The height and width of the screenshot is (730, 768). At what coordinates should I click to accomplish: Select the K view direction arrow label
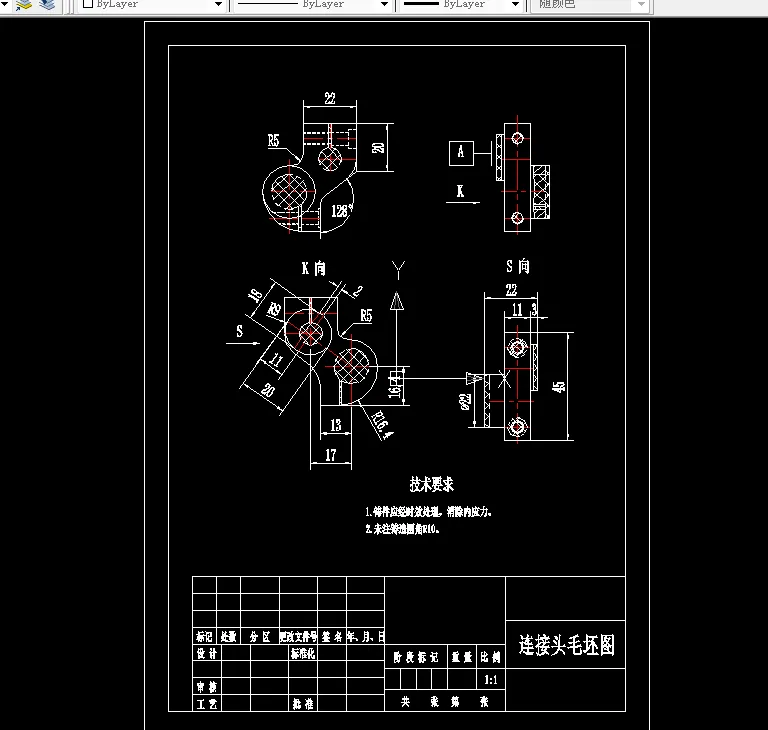[x=460, y=191]
